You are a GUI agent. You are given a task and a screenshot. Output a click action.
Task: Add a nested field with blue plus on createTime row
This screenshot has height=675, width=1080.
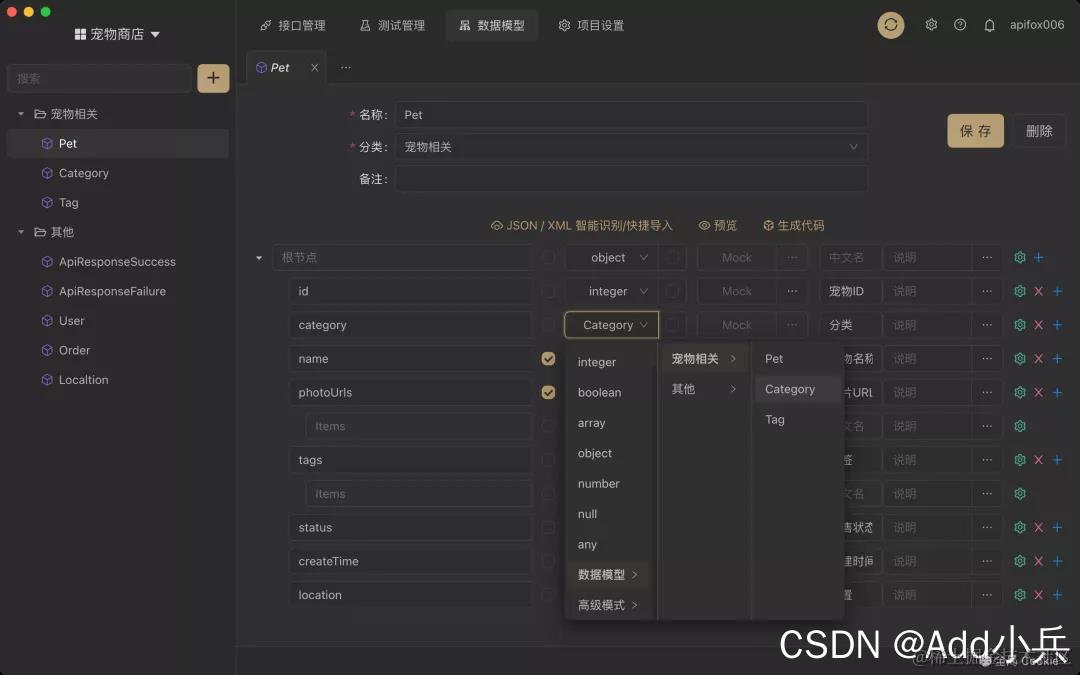(x=1056, y=561)
